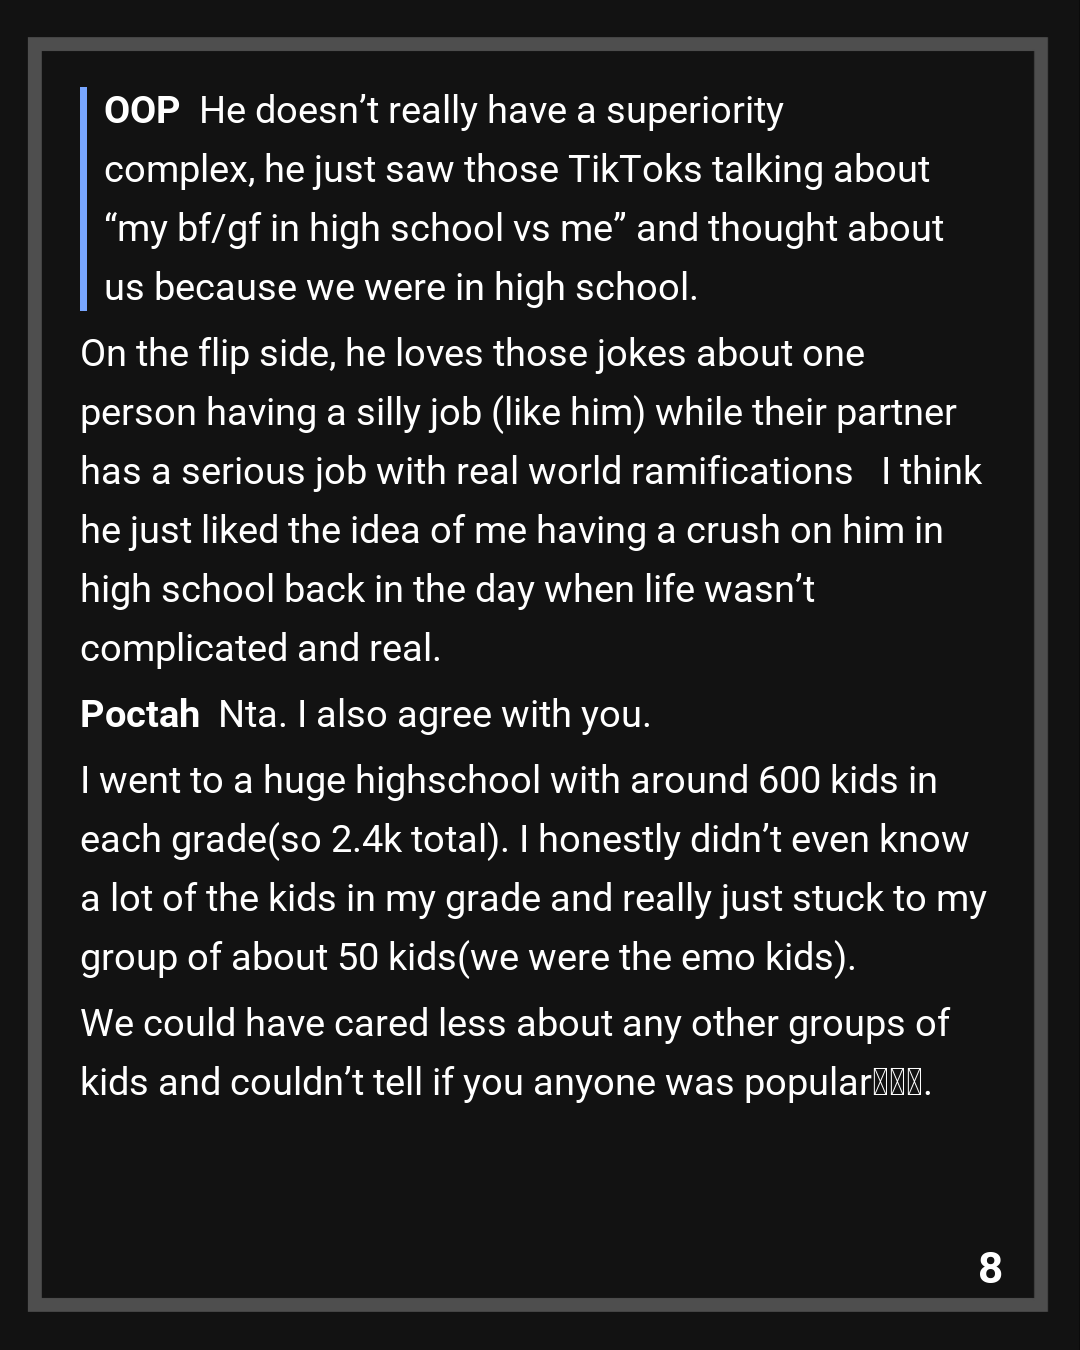Select the word TikToks in the quote
Screen dimensions: 1080x1350
[635, 170]
